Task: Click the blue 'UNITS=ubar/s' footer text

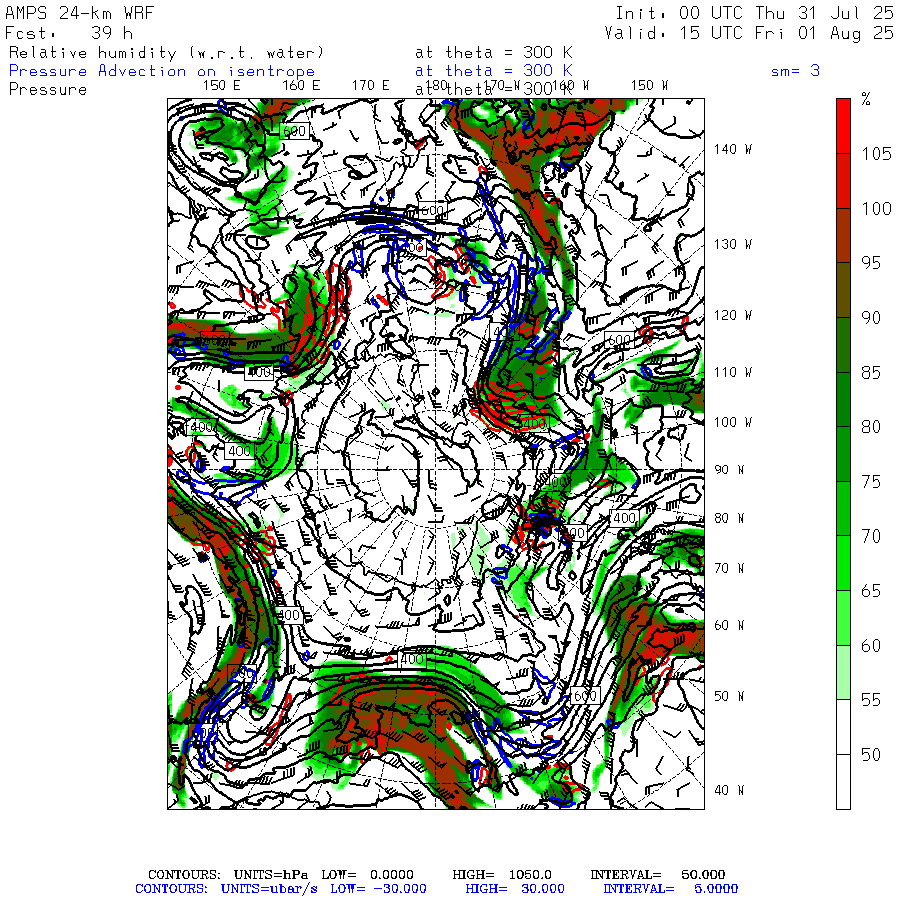Action: pyautogui.click(x=269, y=889)
